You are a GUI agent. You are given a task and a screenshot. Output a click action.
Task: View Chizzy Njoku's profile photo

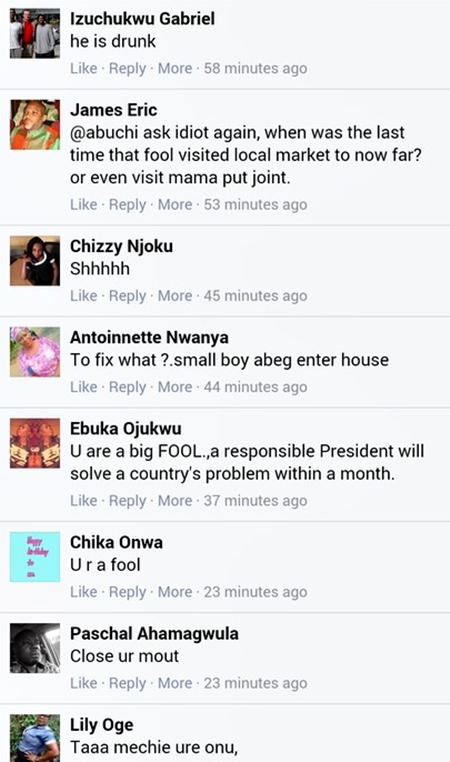tap(35, 261)
